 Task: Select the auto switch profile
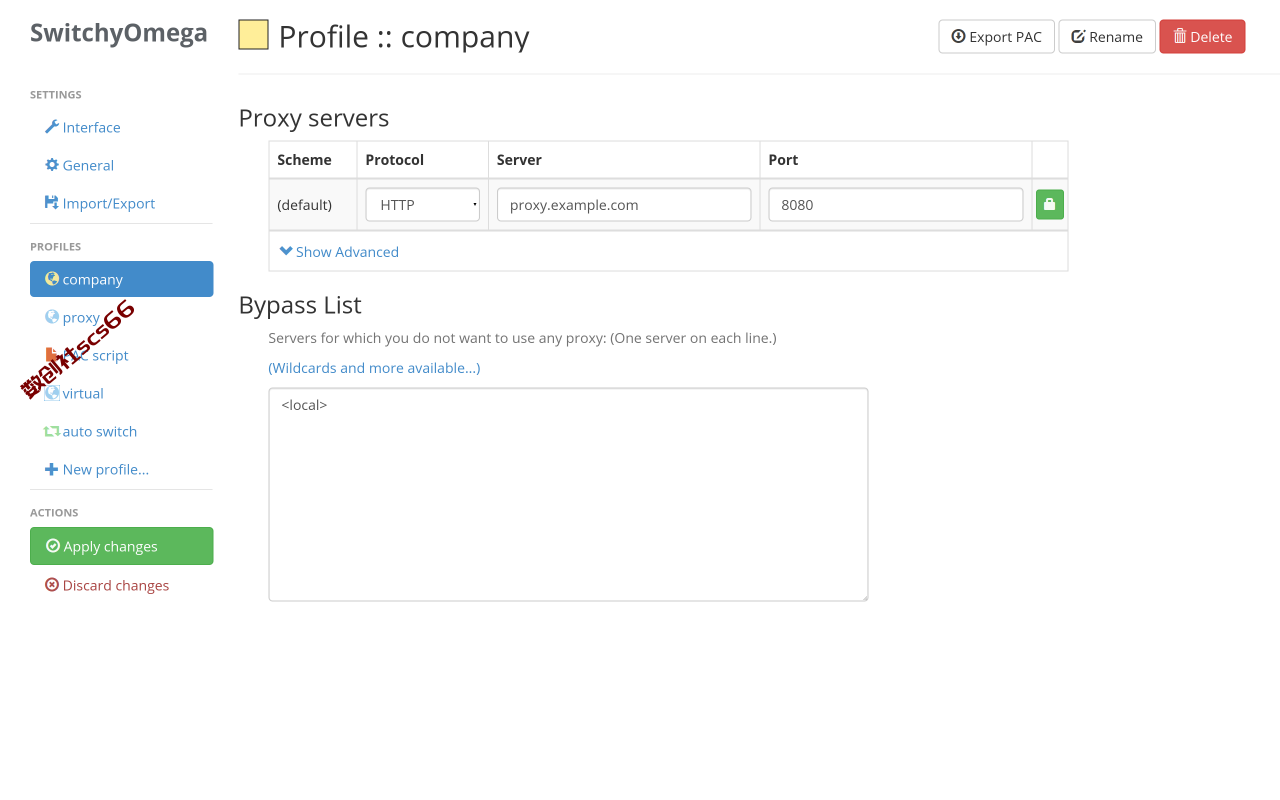point(121,431)
